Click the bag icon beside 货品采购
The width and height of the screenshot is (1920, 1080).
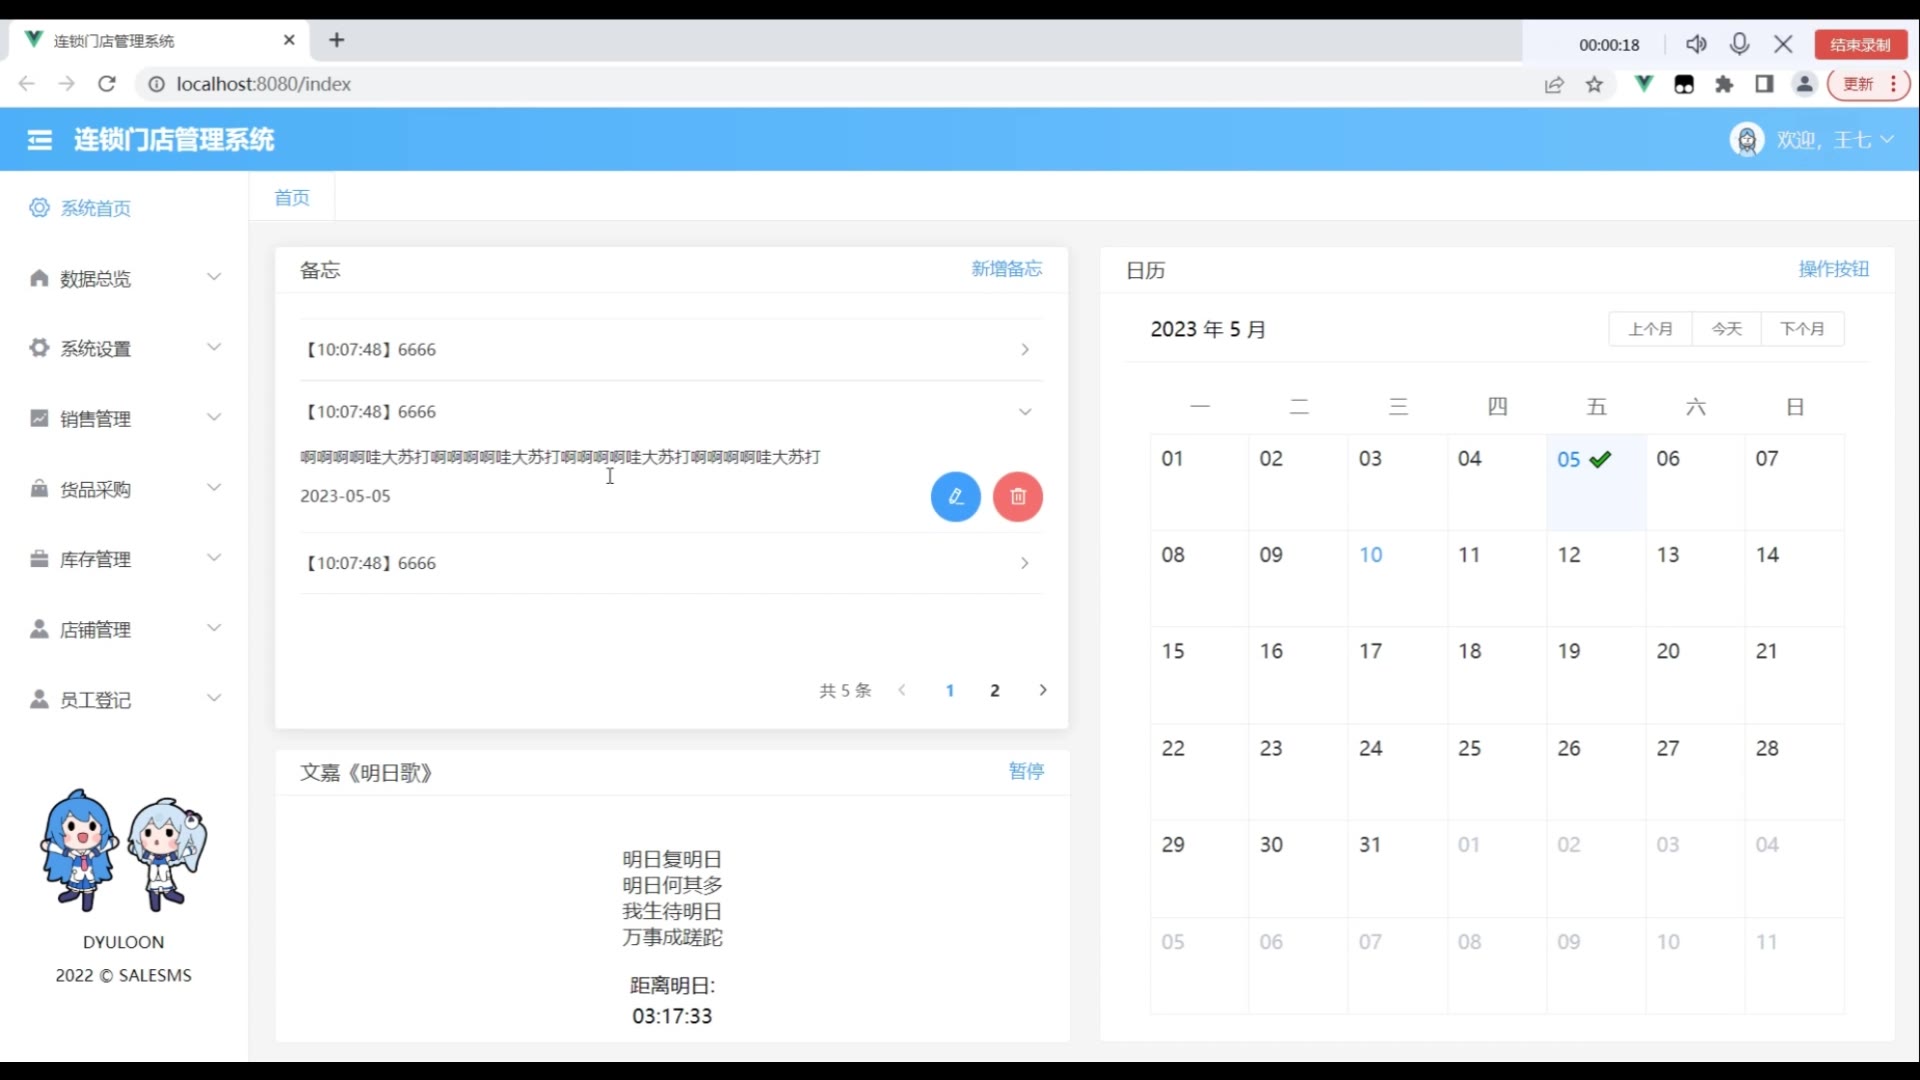[x=39, y=489]
